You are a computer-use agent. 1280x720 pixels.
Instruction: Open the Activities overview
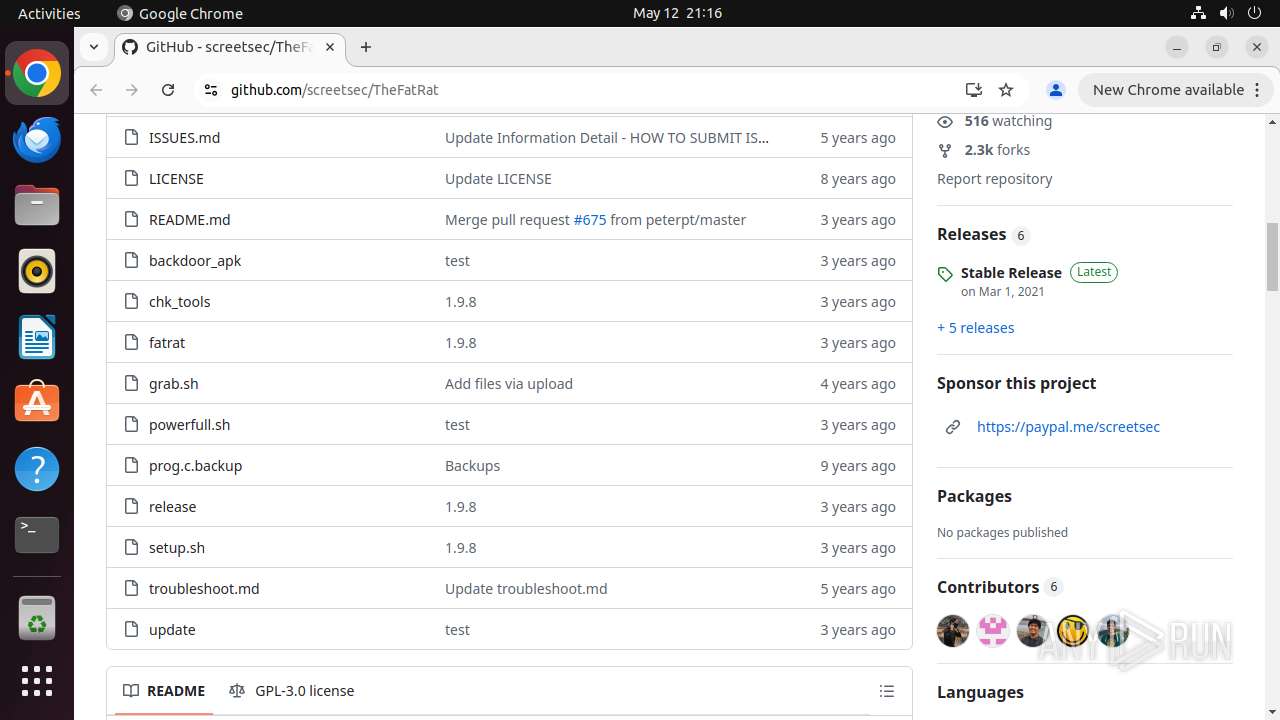tap(49, 13)
